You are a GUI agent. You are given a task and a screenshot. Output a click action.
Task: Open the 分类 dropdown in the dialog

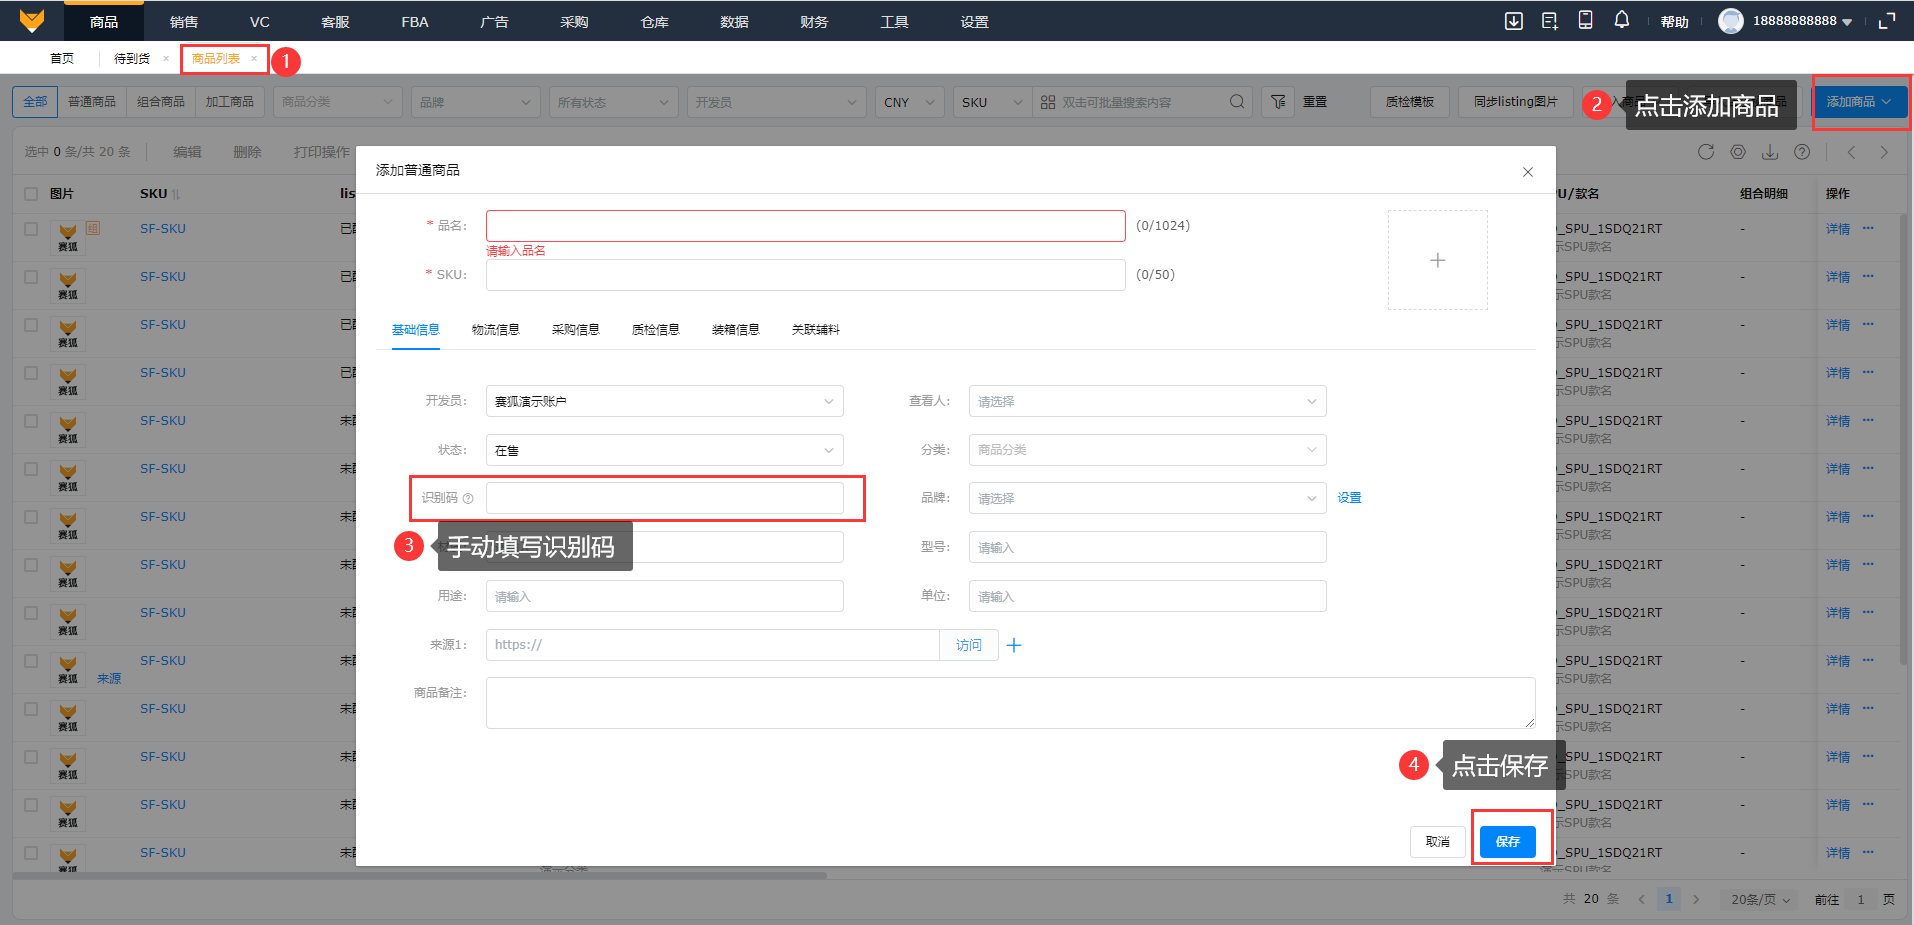[x=1147, y=450]
